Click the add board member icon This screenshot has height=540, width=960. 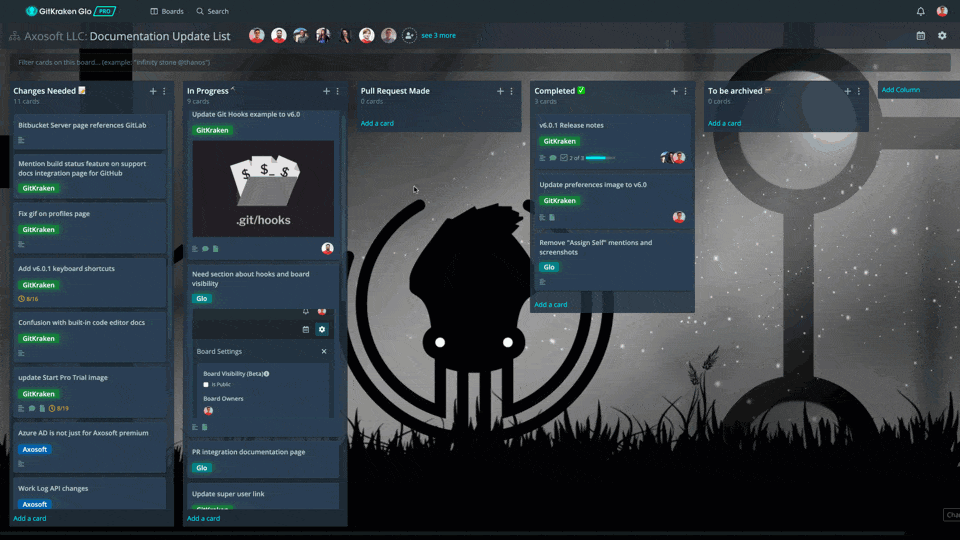pos(409,36)
